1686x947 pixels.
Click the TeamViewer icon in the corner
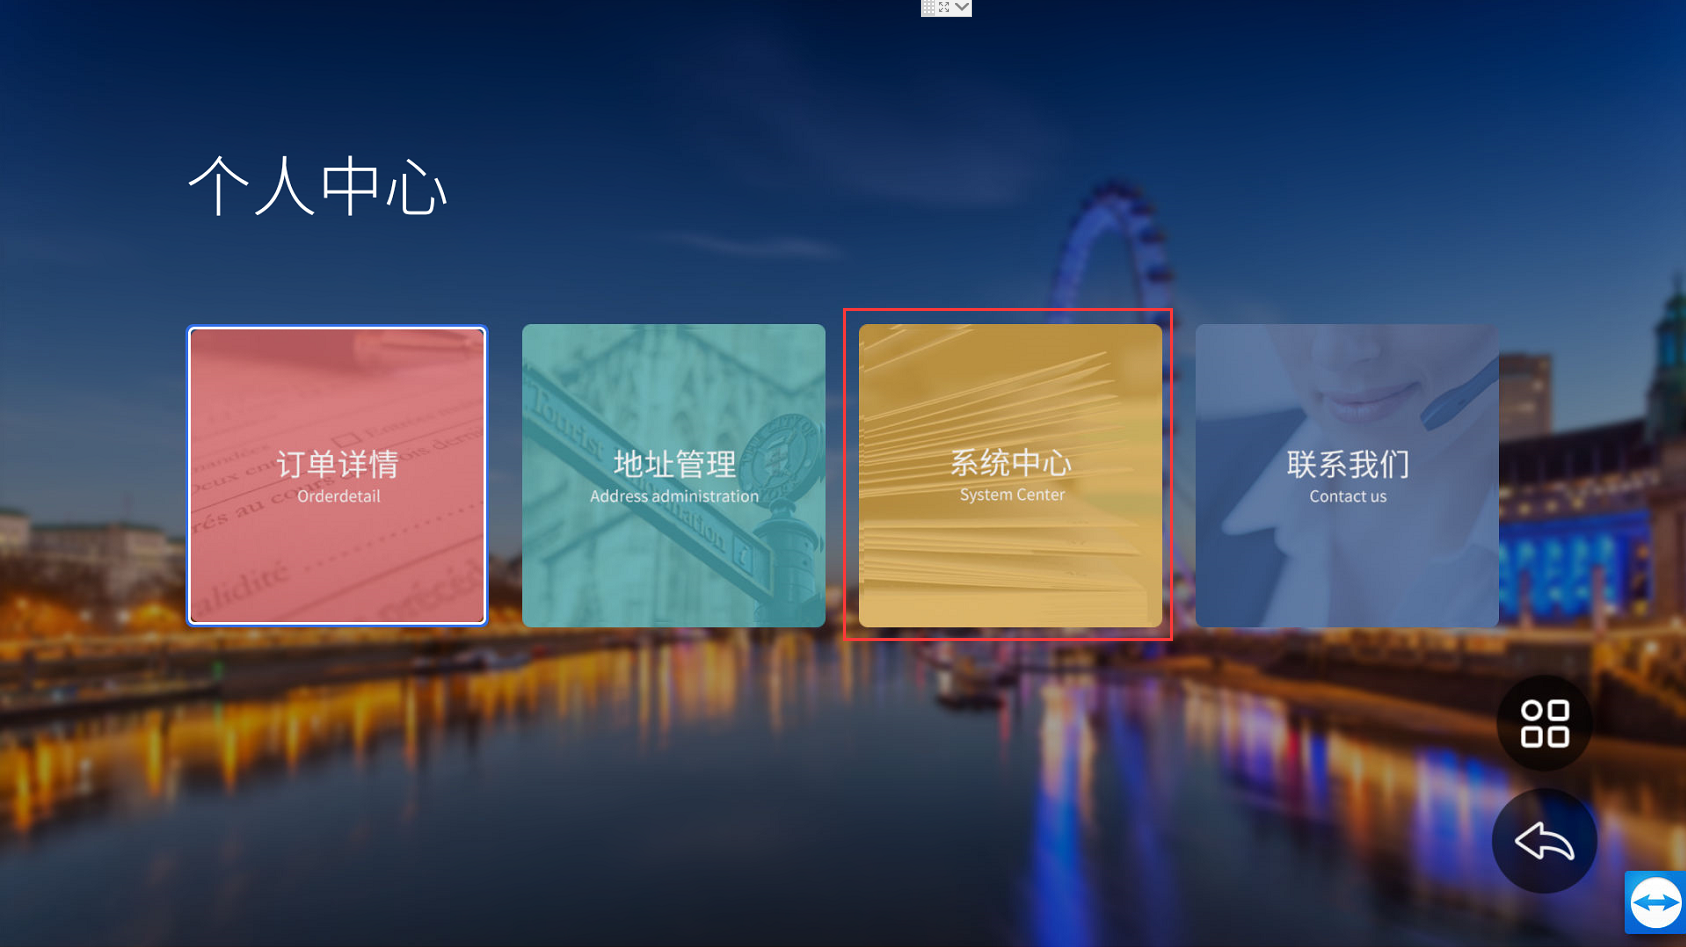click(x=1656, y=903)
